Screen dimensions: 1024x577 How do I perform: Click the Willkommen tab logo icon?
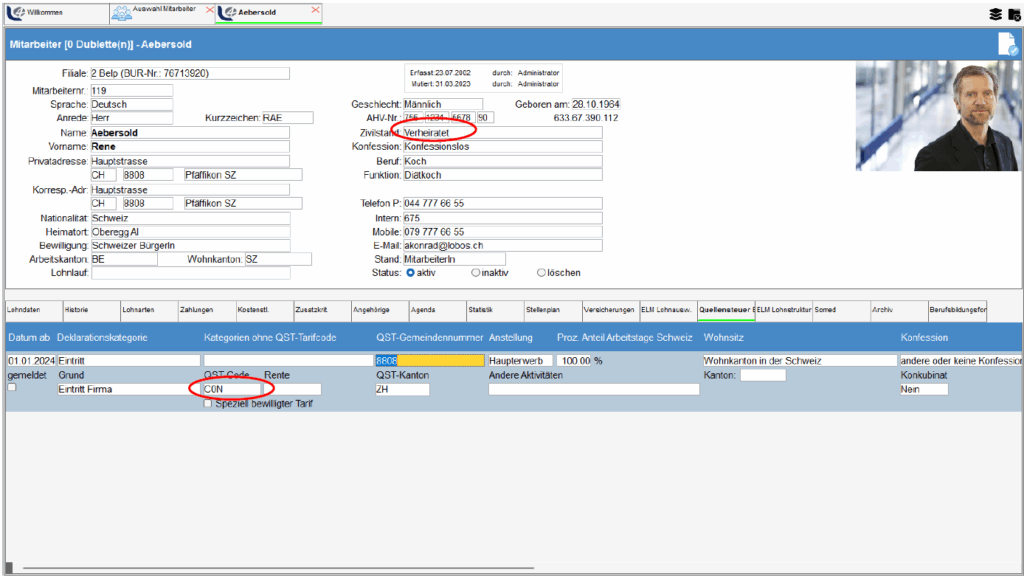(15, 13)
